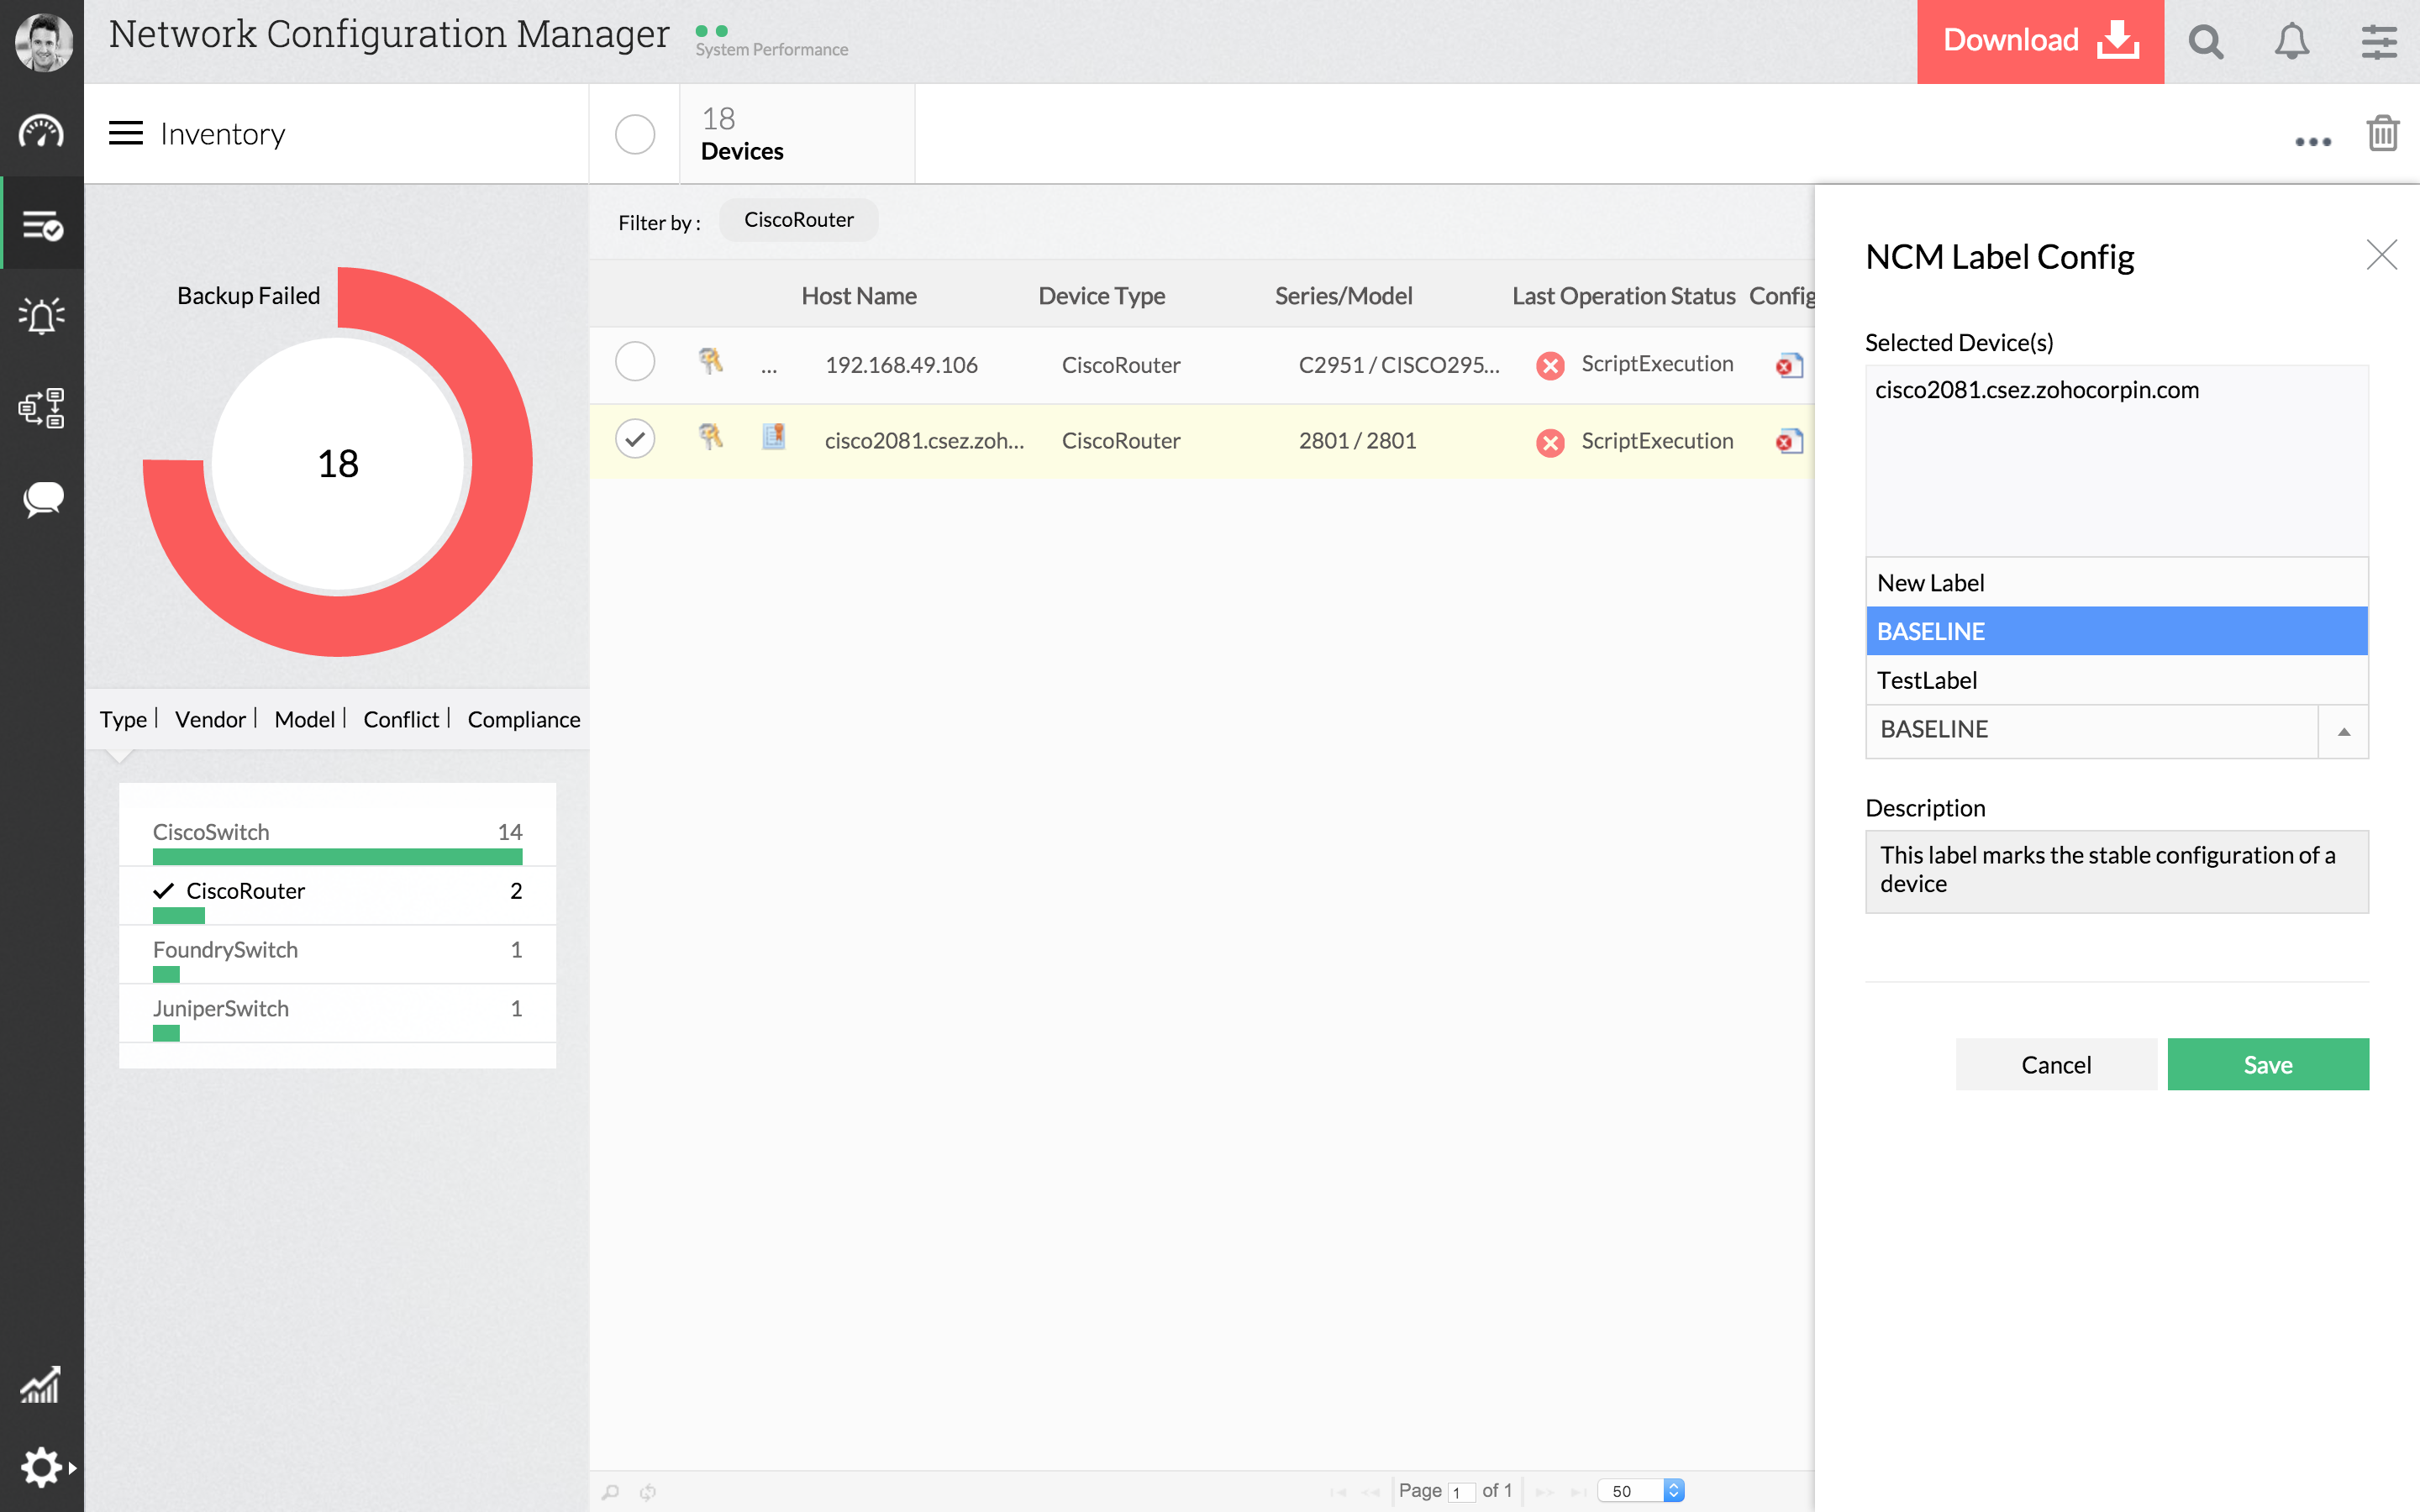Click the notifications bell icon

pyautogui.click(x=2291, y=42)
